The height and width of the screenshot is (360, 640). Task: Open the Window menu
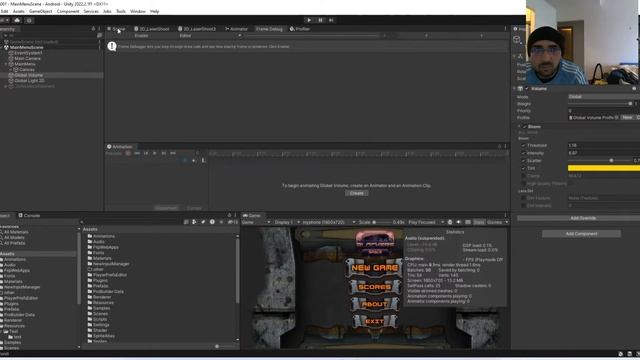(138, 11)
